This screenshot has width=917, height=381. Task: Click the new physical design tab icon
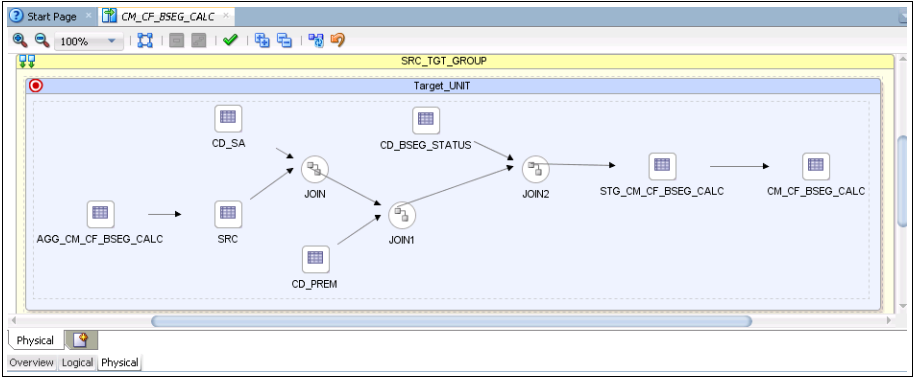pyautogui.click(x=81, y=340)
